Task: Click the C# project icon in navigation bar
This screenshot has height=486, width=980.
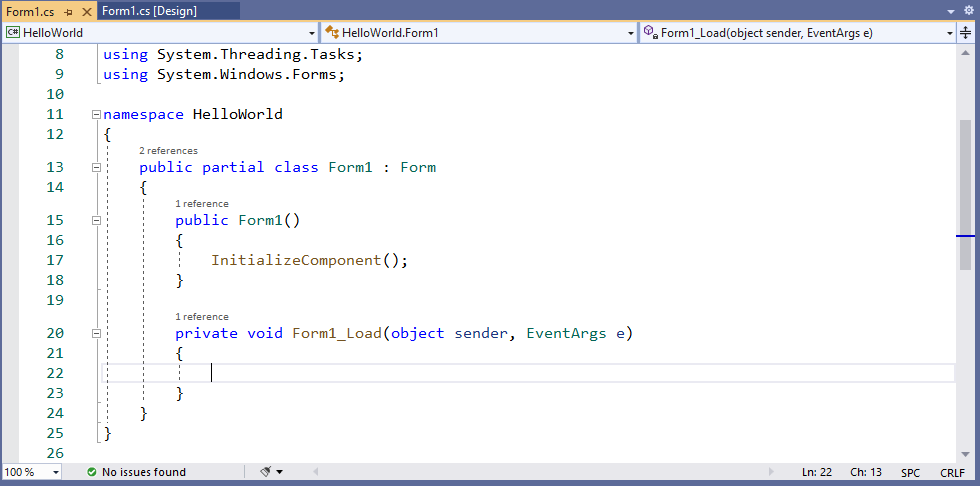Action: coord(13,33)
